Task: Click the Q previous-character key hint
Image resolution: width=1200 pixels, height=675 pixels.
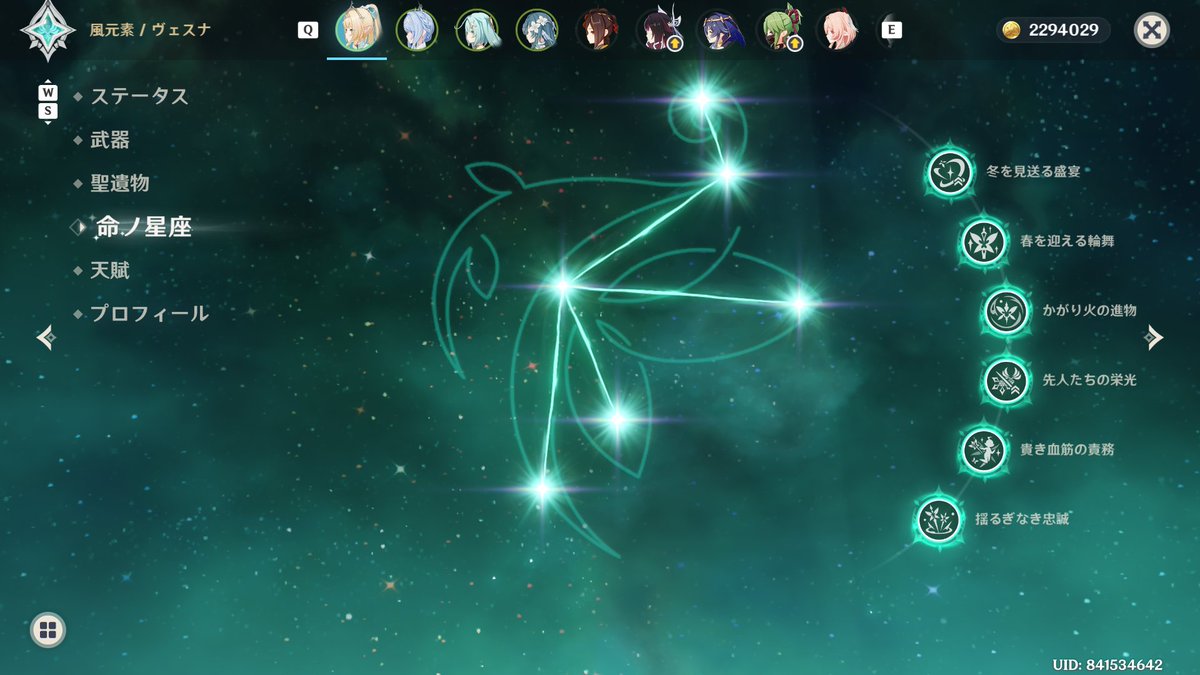Action: pos(308,30)
